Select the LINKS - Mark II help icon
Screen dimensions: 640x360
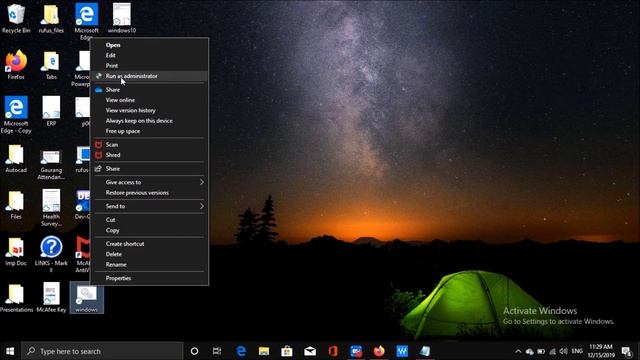51,255
